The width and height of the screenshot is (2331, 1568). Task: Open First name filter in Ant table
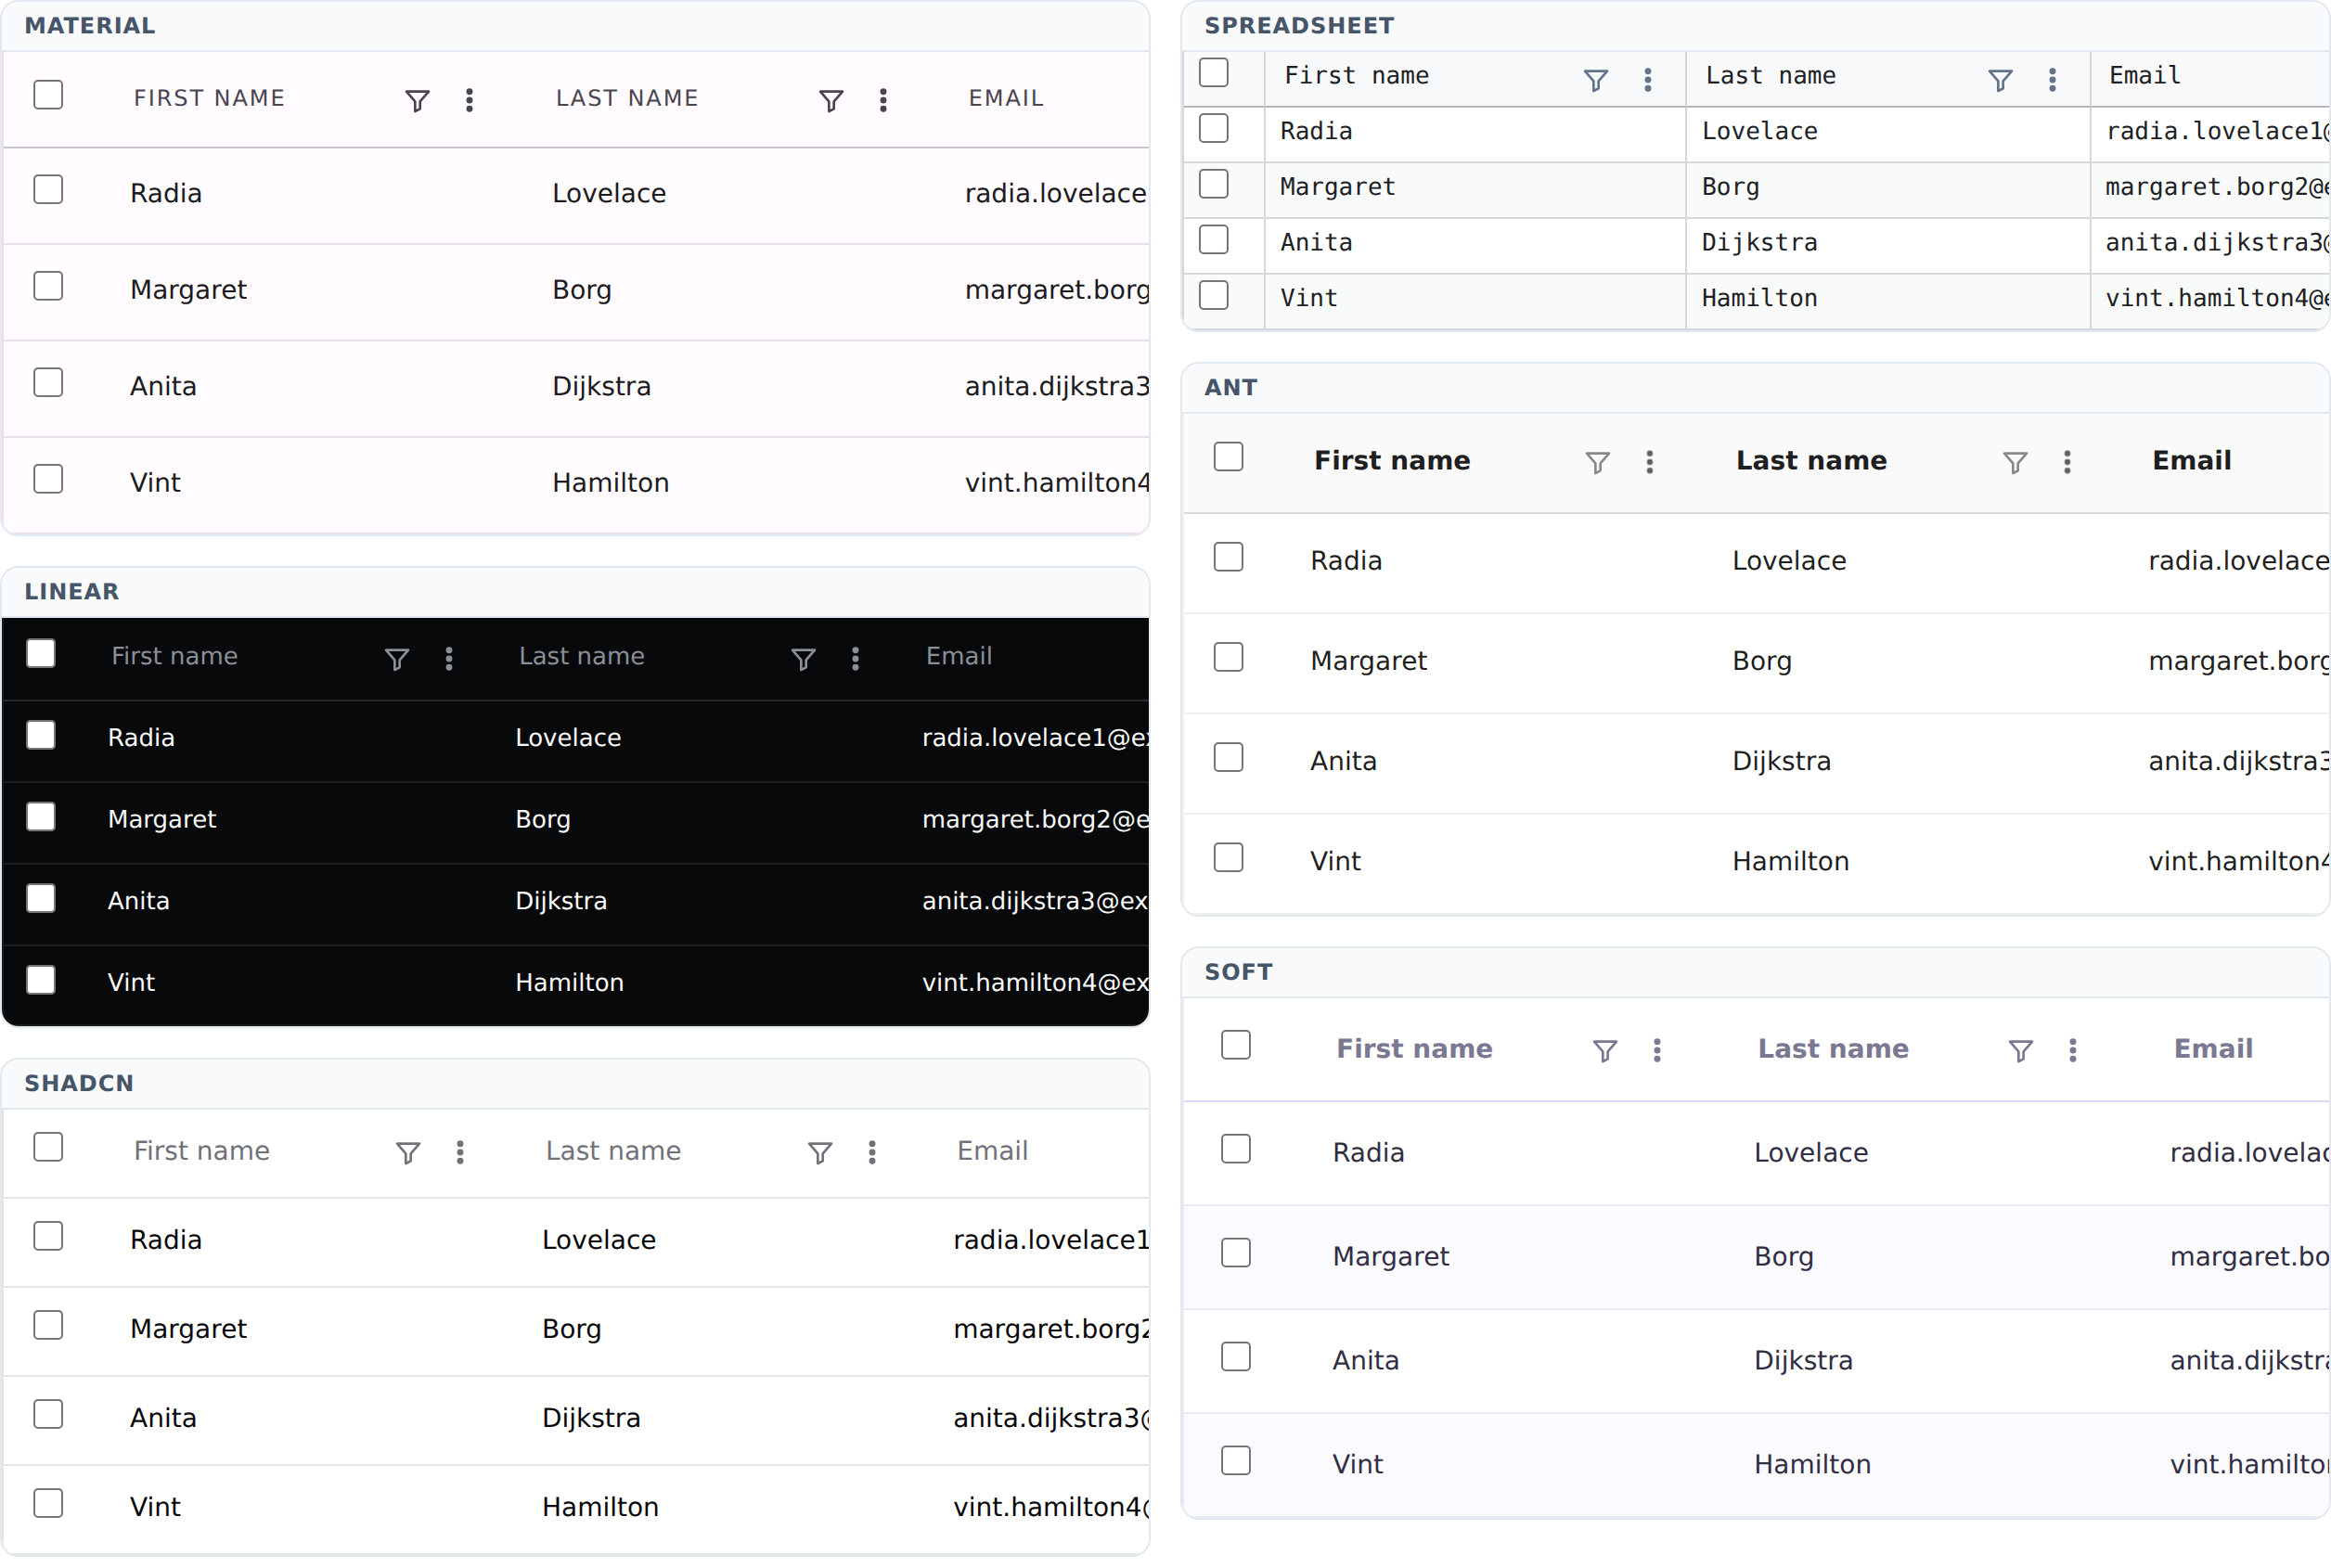pyautogui.click(x=1598, y=462)
